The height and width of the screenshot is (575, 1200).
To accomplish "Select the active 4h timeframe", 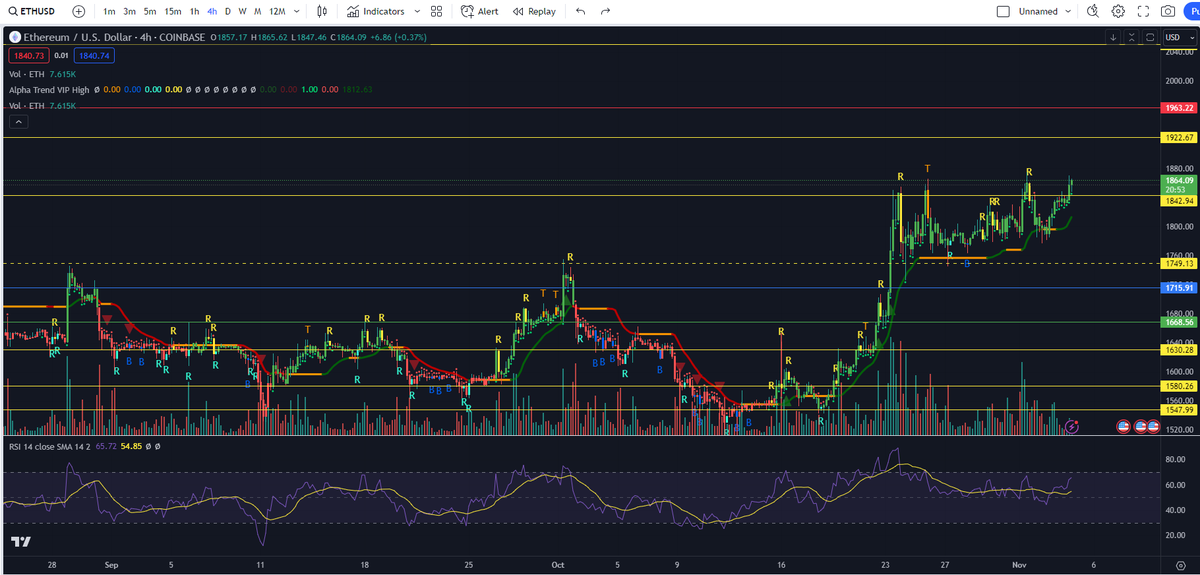I will (212, 11).
